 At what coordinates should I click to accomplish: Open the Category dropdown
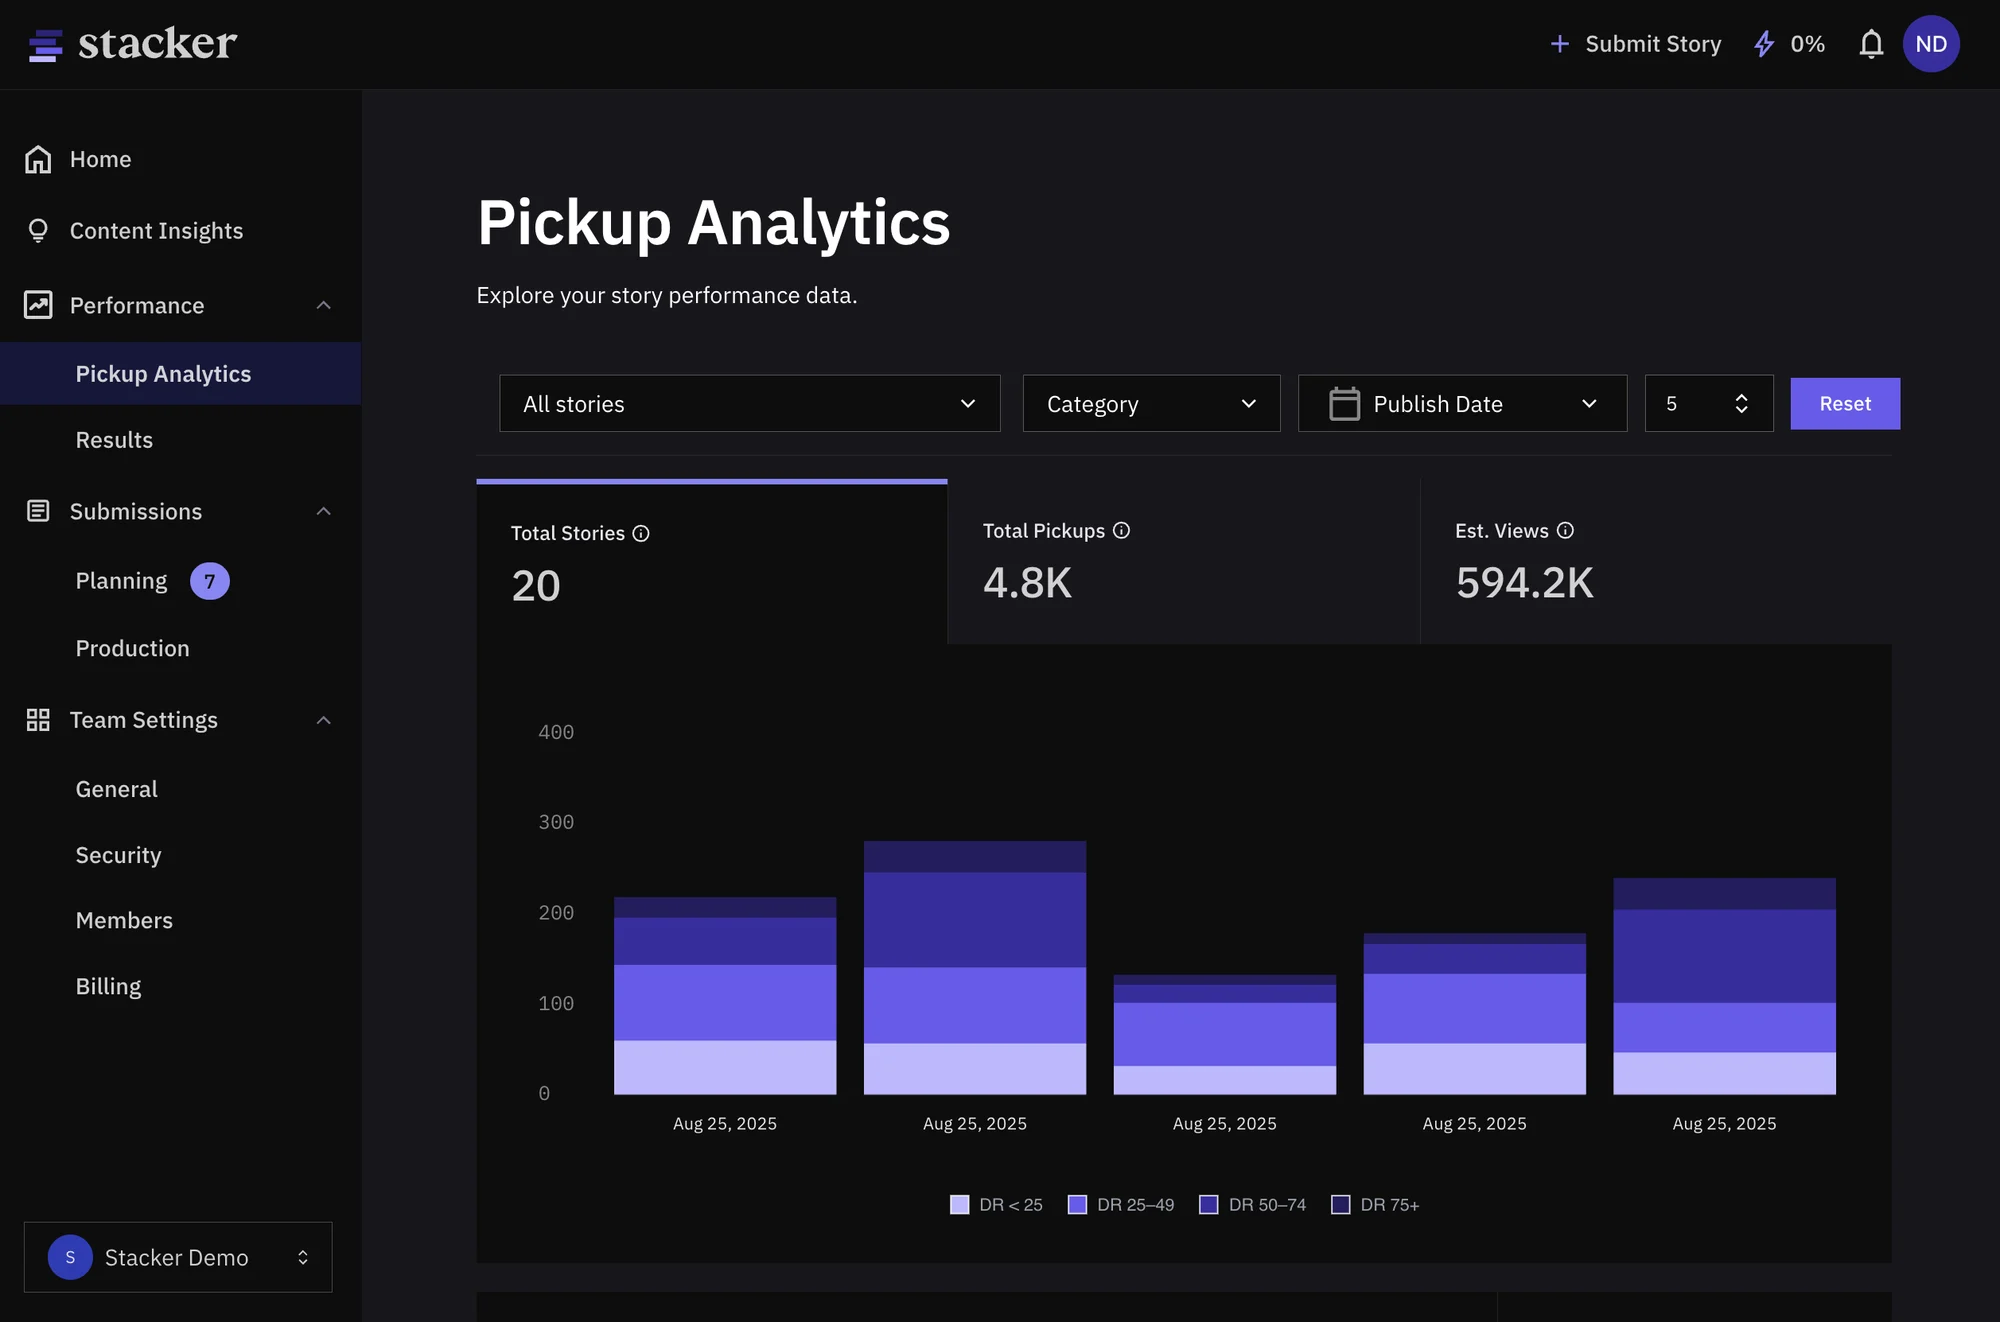[1151, 404]
